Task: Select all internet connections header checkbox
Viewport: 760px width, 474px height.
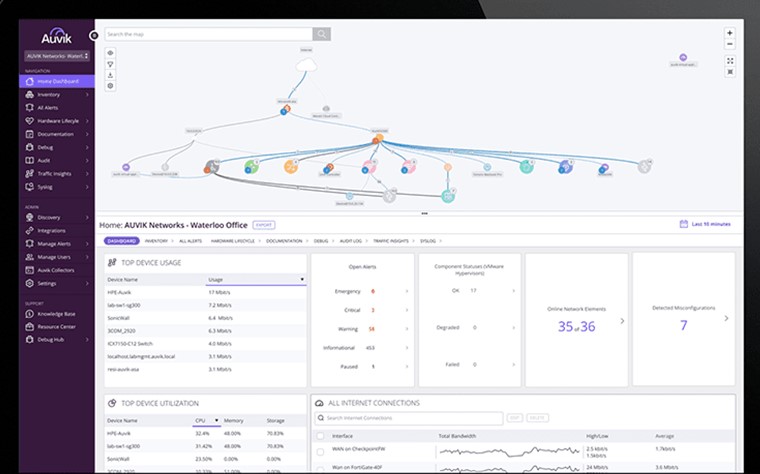Action: pyautogui.click(x=320, y=436)
